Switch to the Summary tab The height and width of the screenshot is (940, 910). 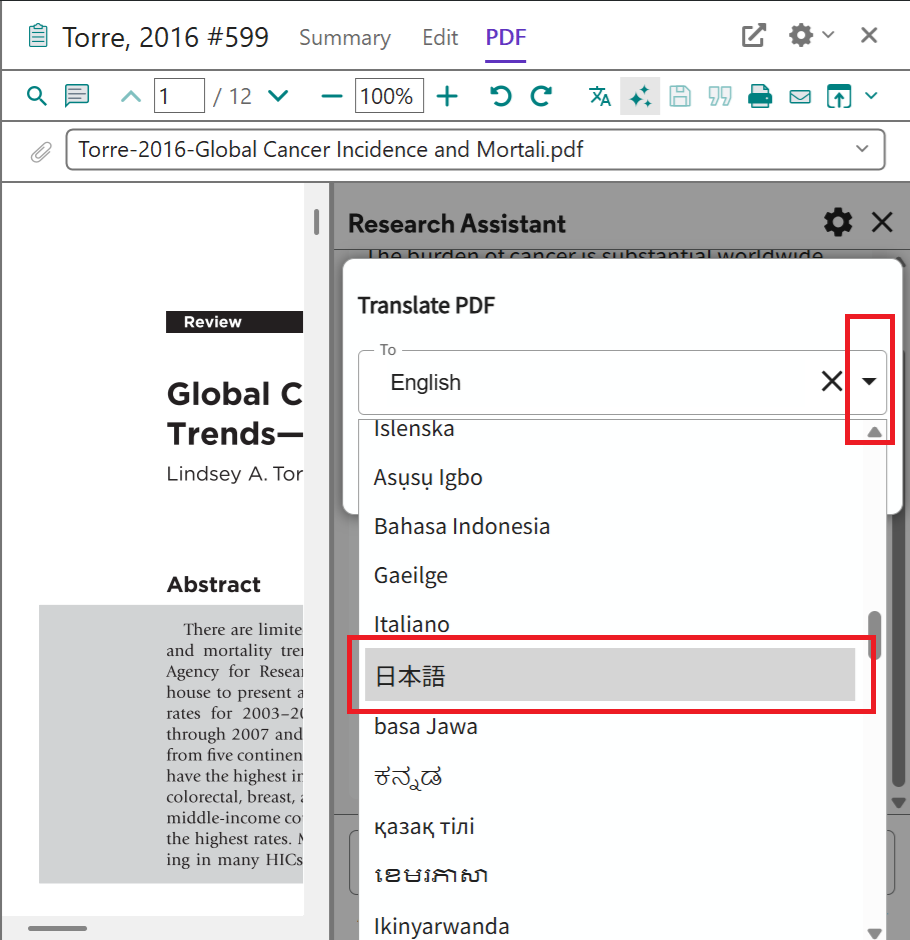344,38
